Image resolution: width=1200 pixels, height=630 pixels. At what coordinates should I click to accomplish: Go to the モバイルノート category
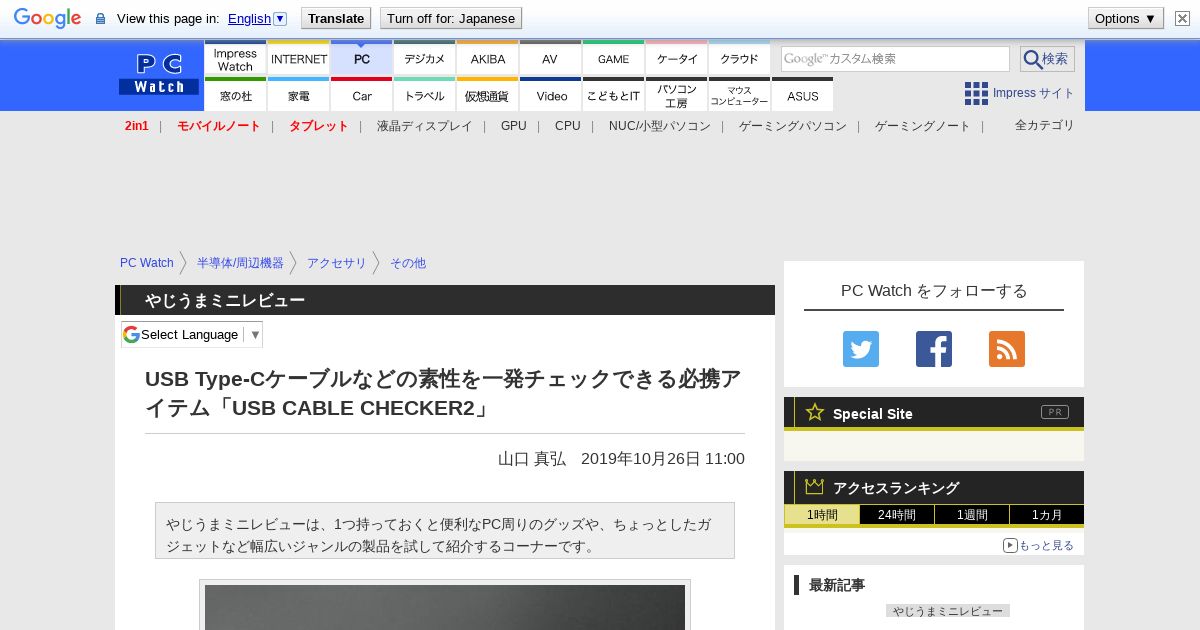click(x=219, y=126)
